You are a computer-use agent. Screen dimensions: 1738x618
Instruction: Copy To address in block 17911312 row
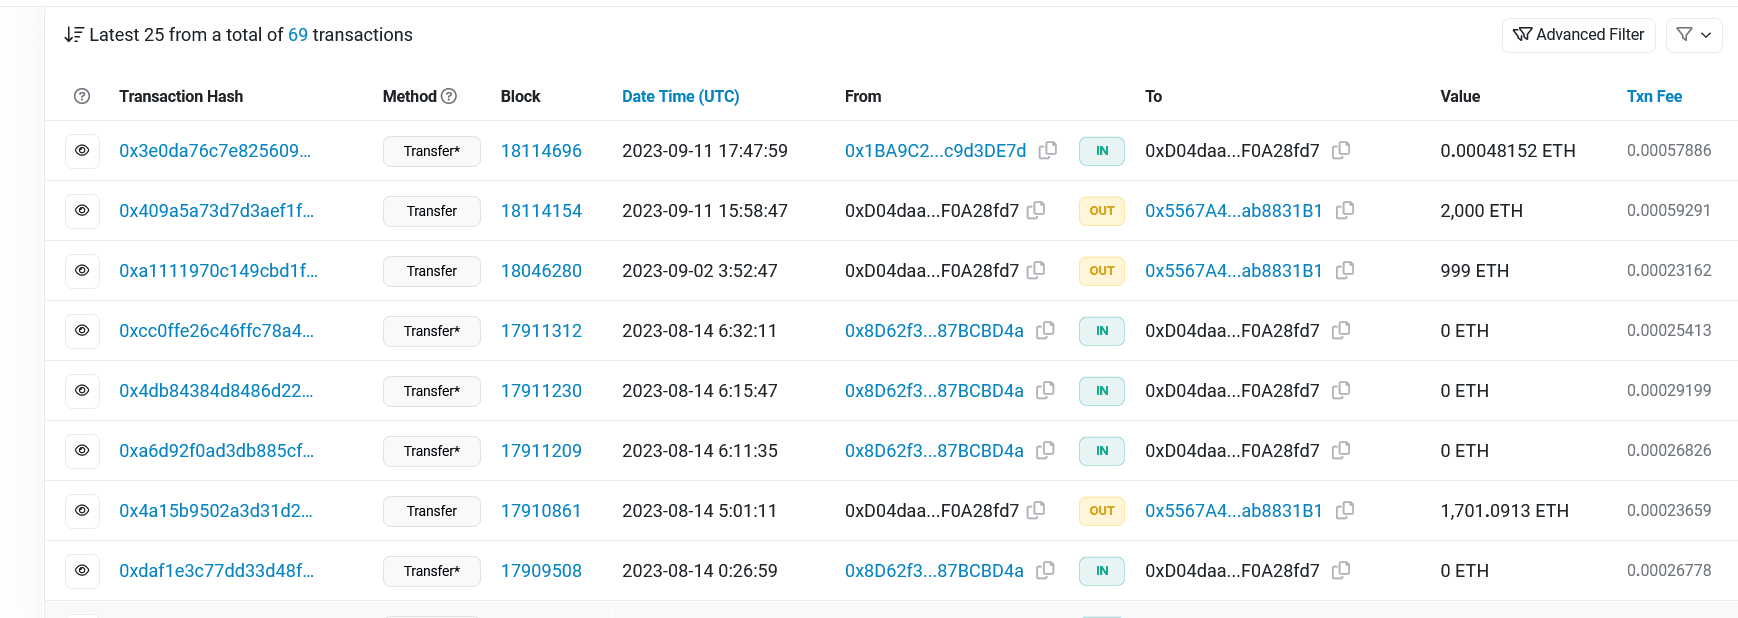pyautogui.click(x=1341, y=330)
